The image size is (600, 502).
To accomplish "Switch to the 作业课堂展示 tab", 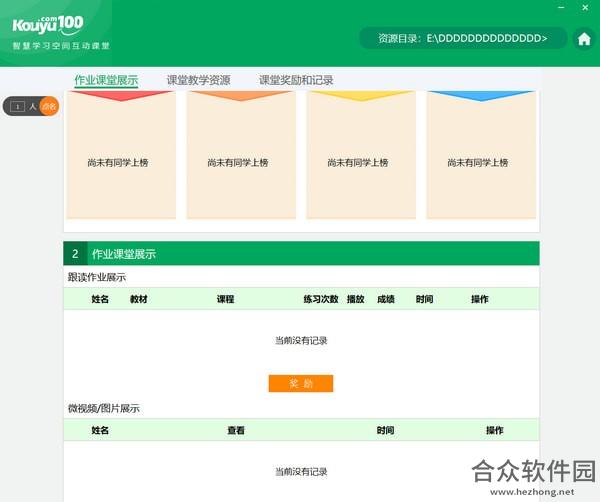I will [x=106, y=80].
